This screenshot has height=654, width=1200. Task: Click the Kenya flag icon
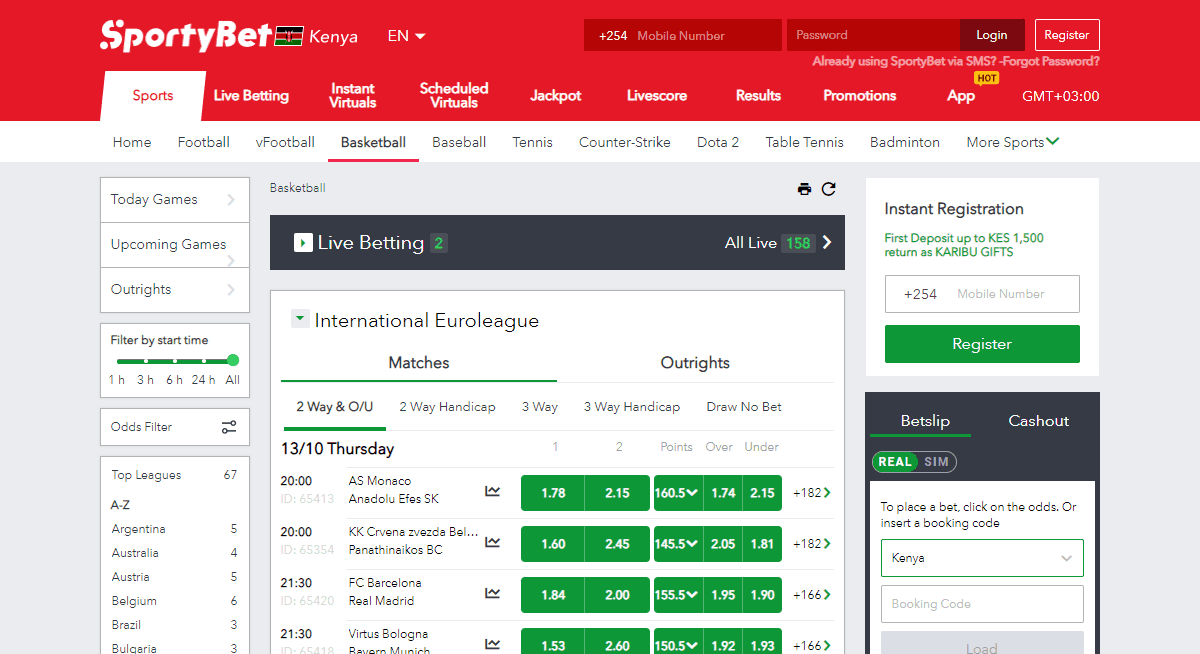point(290,36)
